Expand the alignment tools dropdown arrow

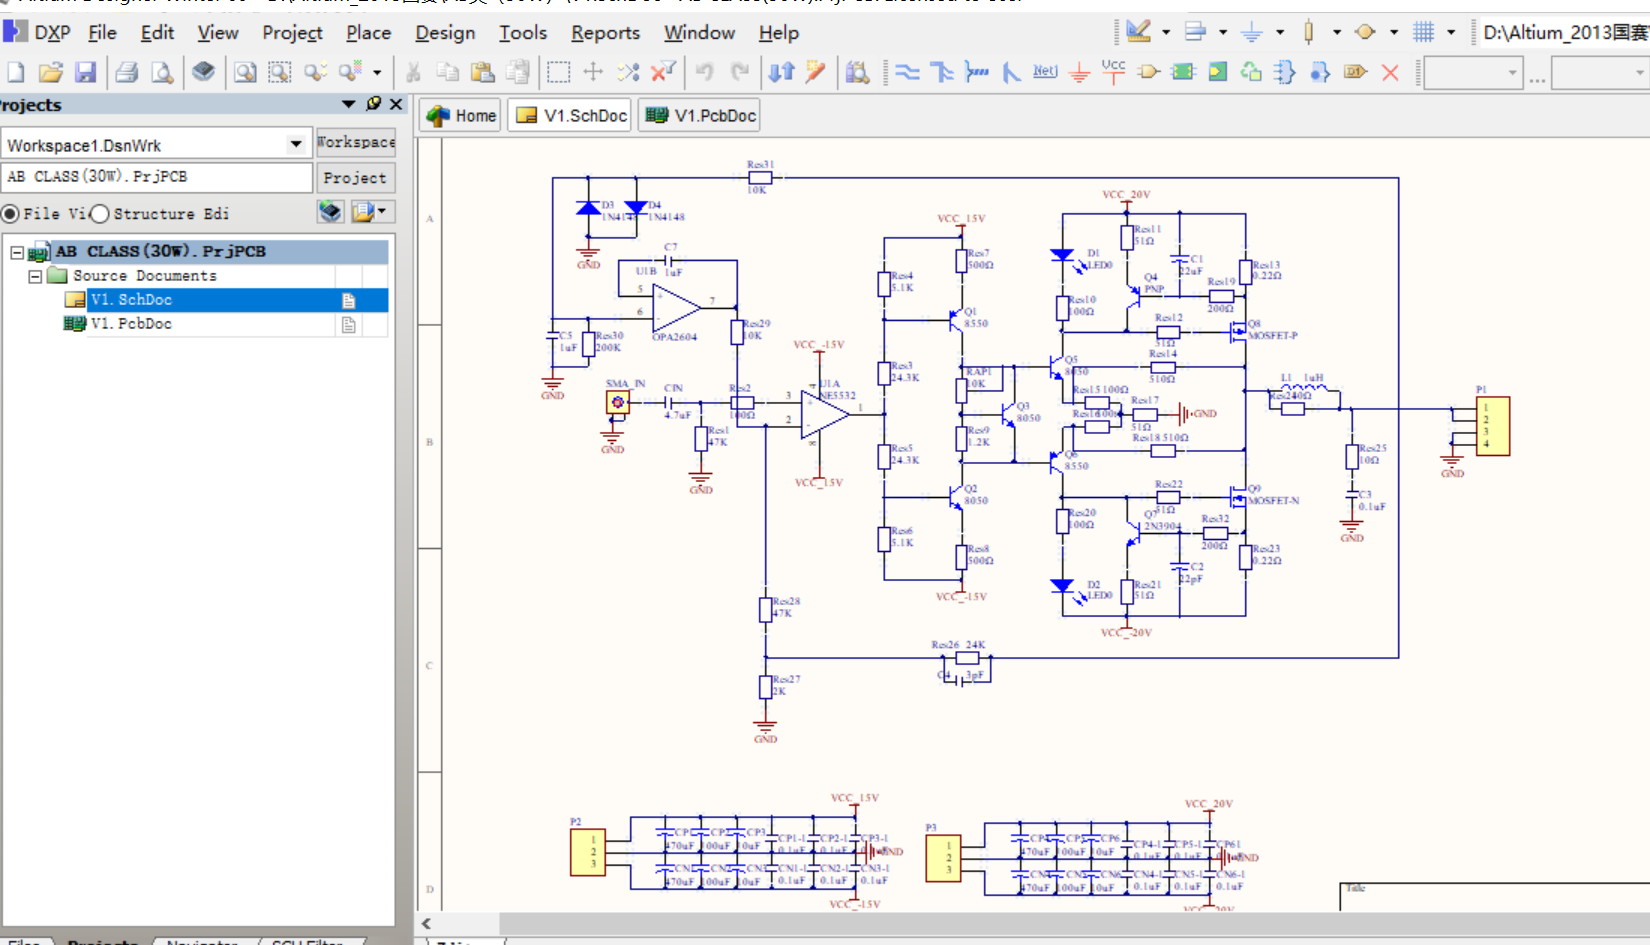click(x=1223, y=32)
